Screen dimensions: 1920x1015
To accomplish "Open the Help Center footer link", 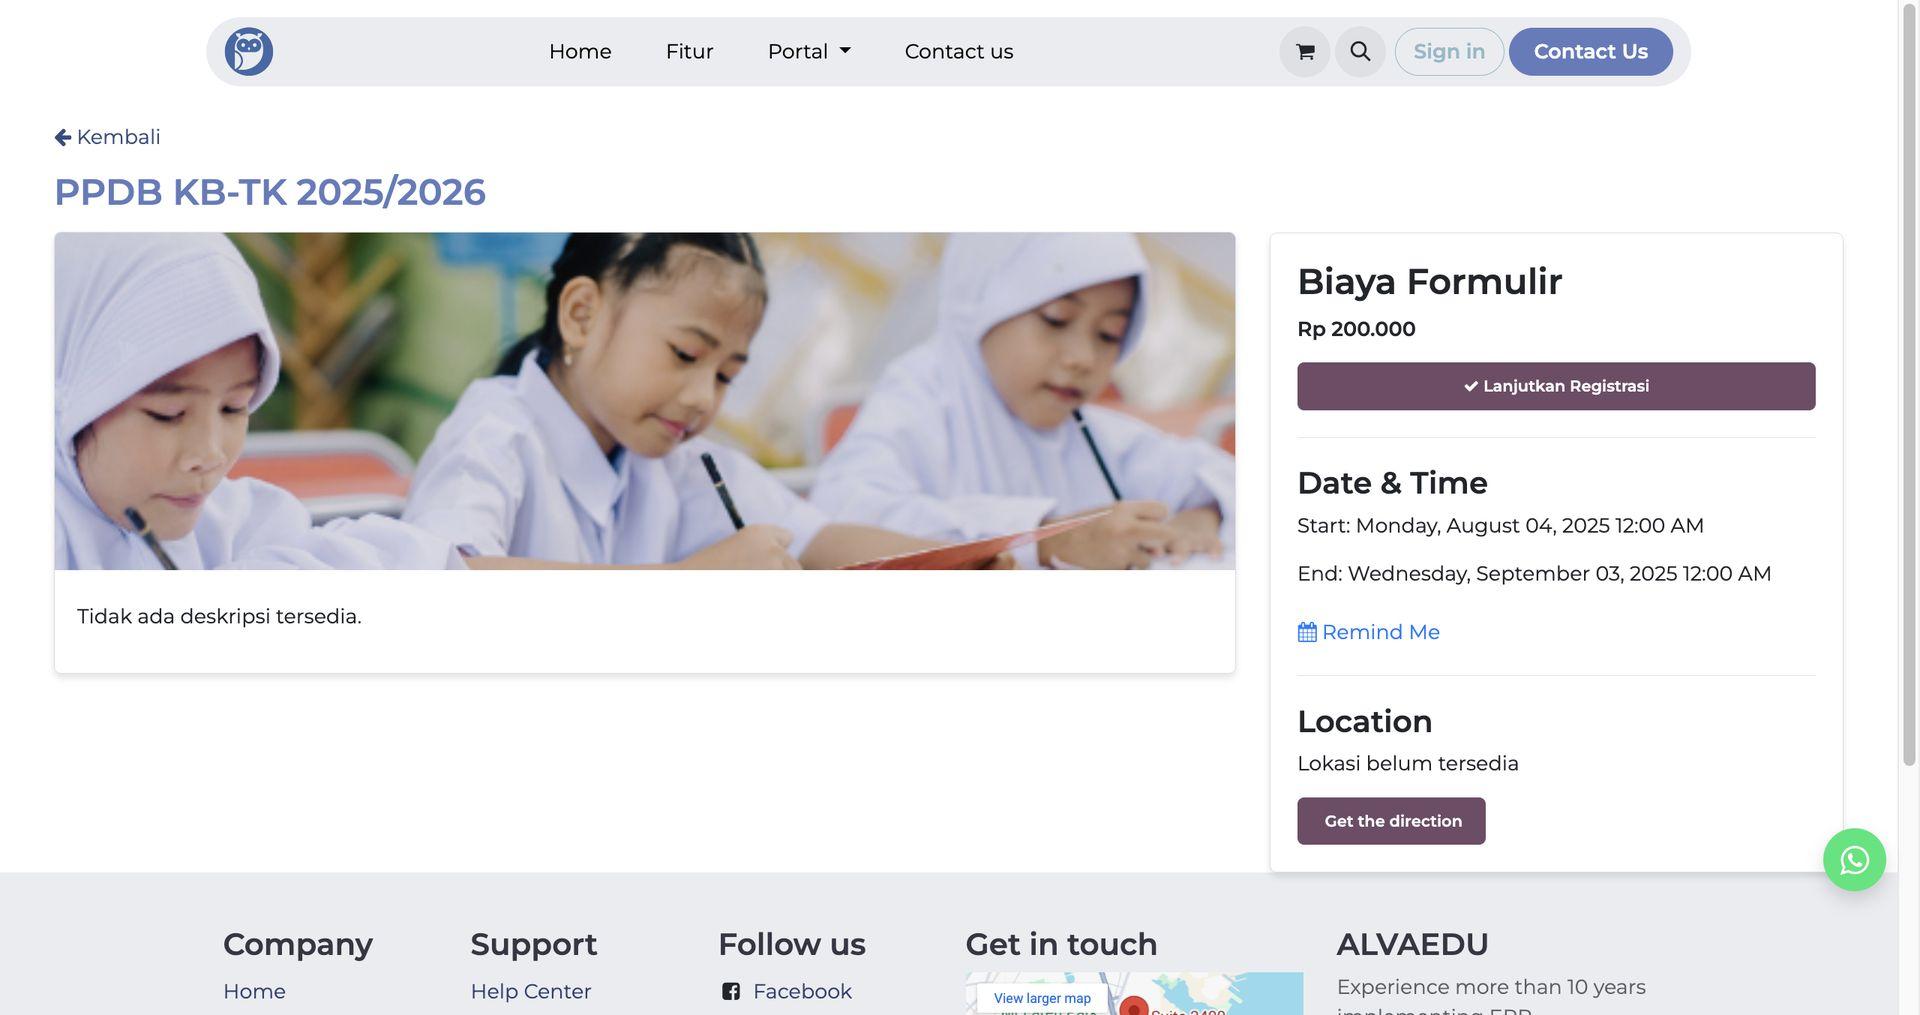I will (531, 991).
